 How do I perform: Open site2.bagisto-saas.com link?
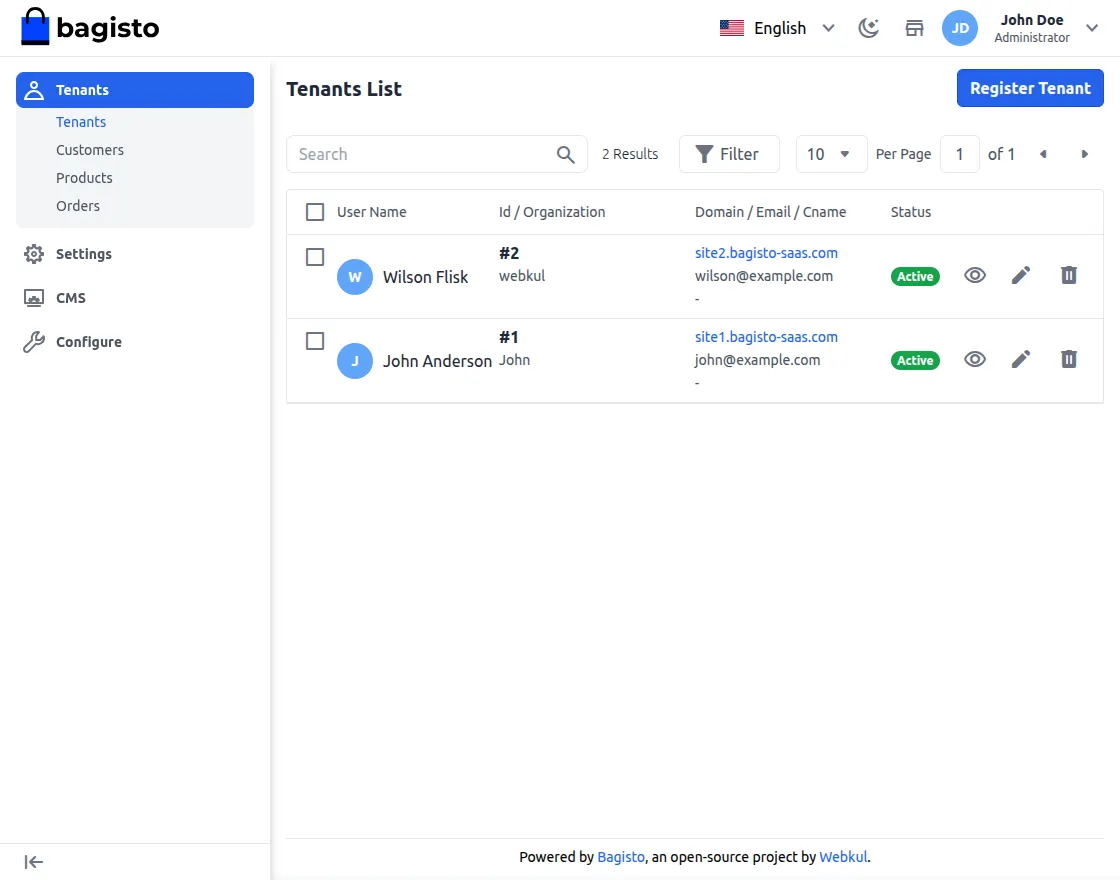click(766, 253)
